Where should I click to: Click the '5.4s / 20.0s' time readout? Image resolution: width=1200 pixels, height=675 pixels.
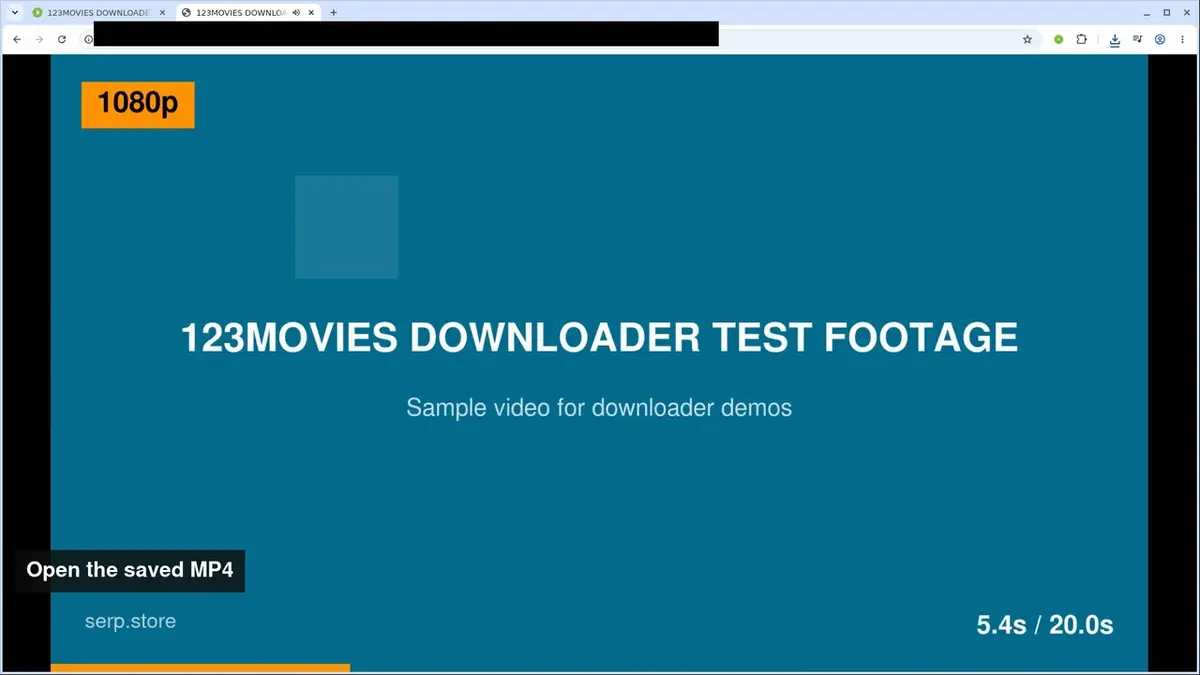[x=1045, y=625]
